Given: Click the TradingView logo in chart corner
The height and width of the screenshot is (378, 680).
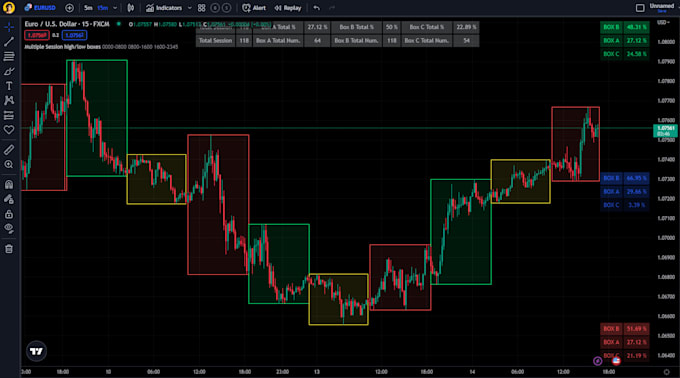Looking at the screenshot, I should point(36,351).
